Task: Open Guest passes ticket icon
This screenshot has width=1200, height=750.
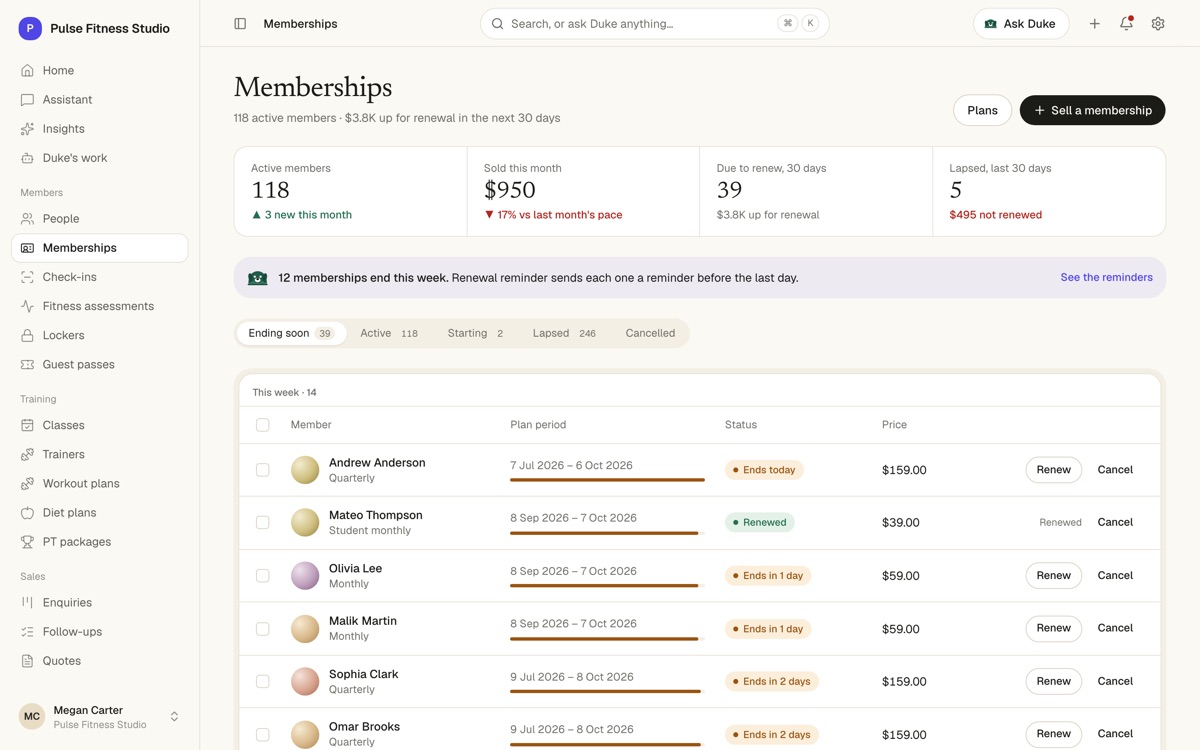Action: point(27,365)
